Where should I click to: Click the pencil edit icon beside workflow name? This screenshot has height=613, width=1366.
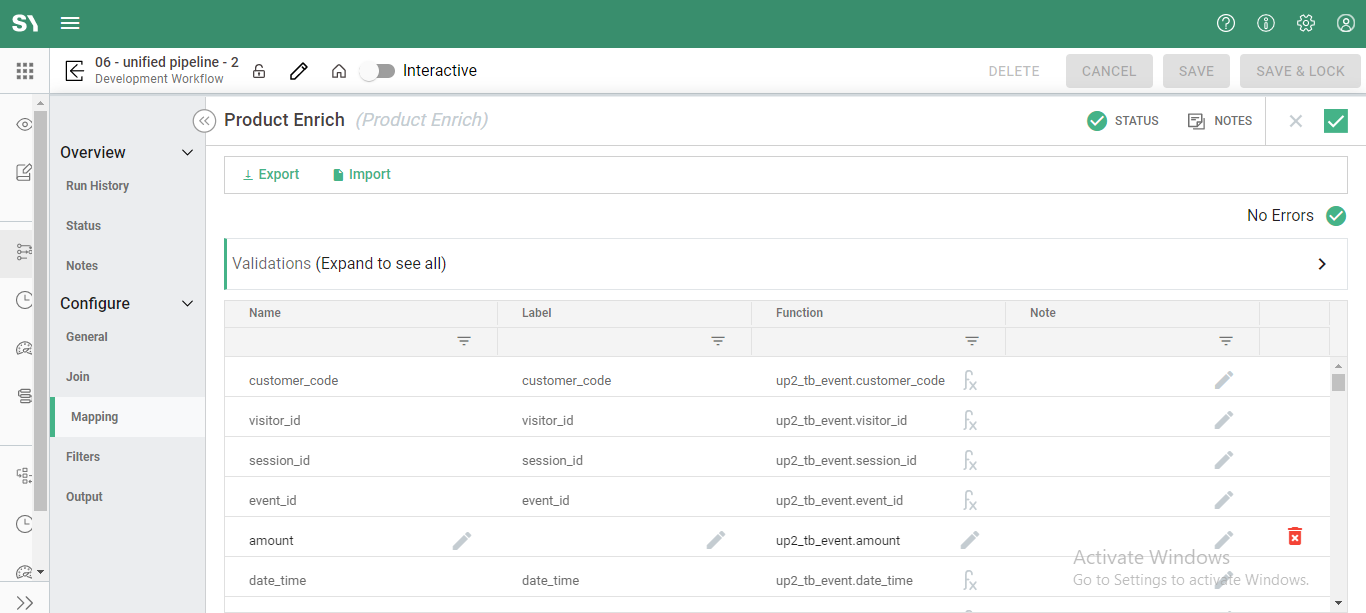coord(298,71)
